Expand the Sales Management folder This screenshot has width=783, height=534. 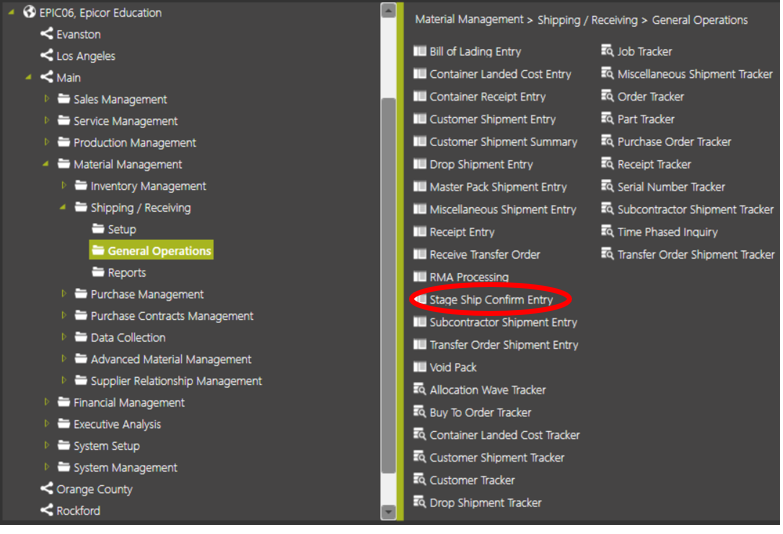point(46,99)
